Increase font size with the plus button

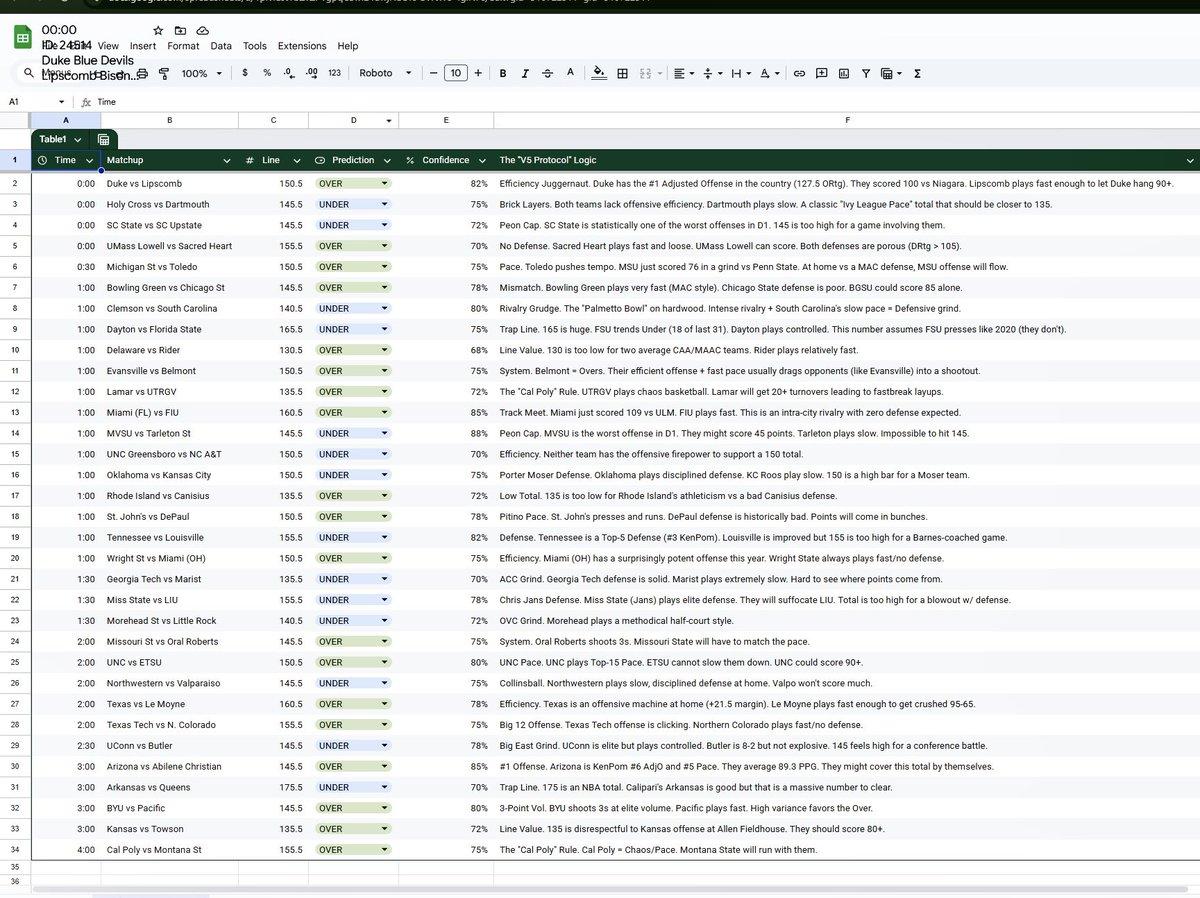478,73
